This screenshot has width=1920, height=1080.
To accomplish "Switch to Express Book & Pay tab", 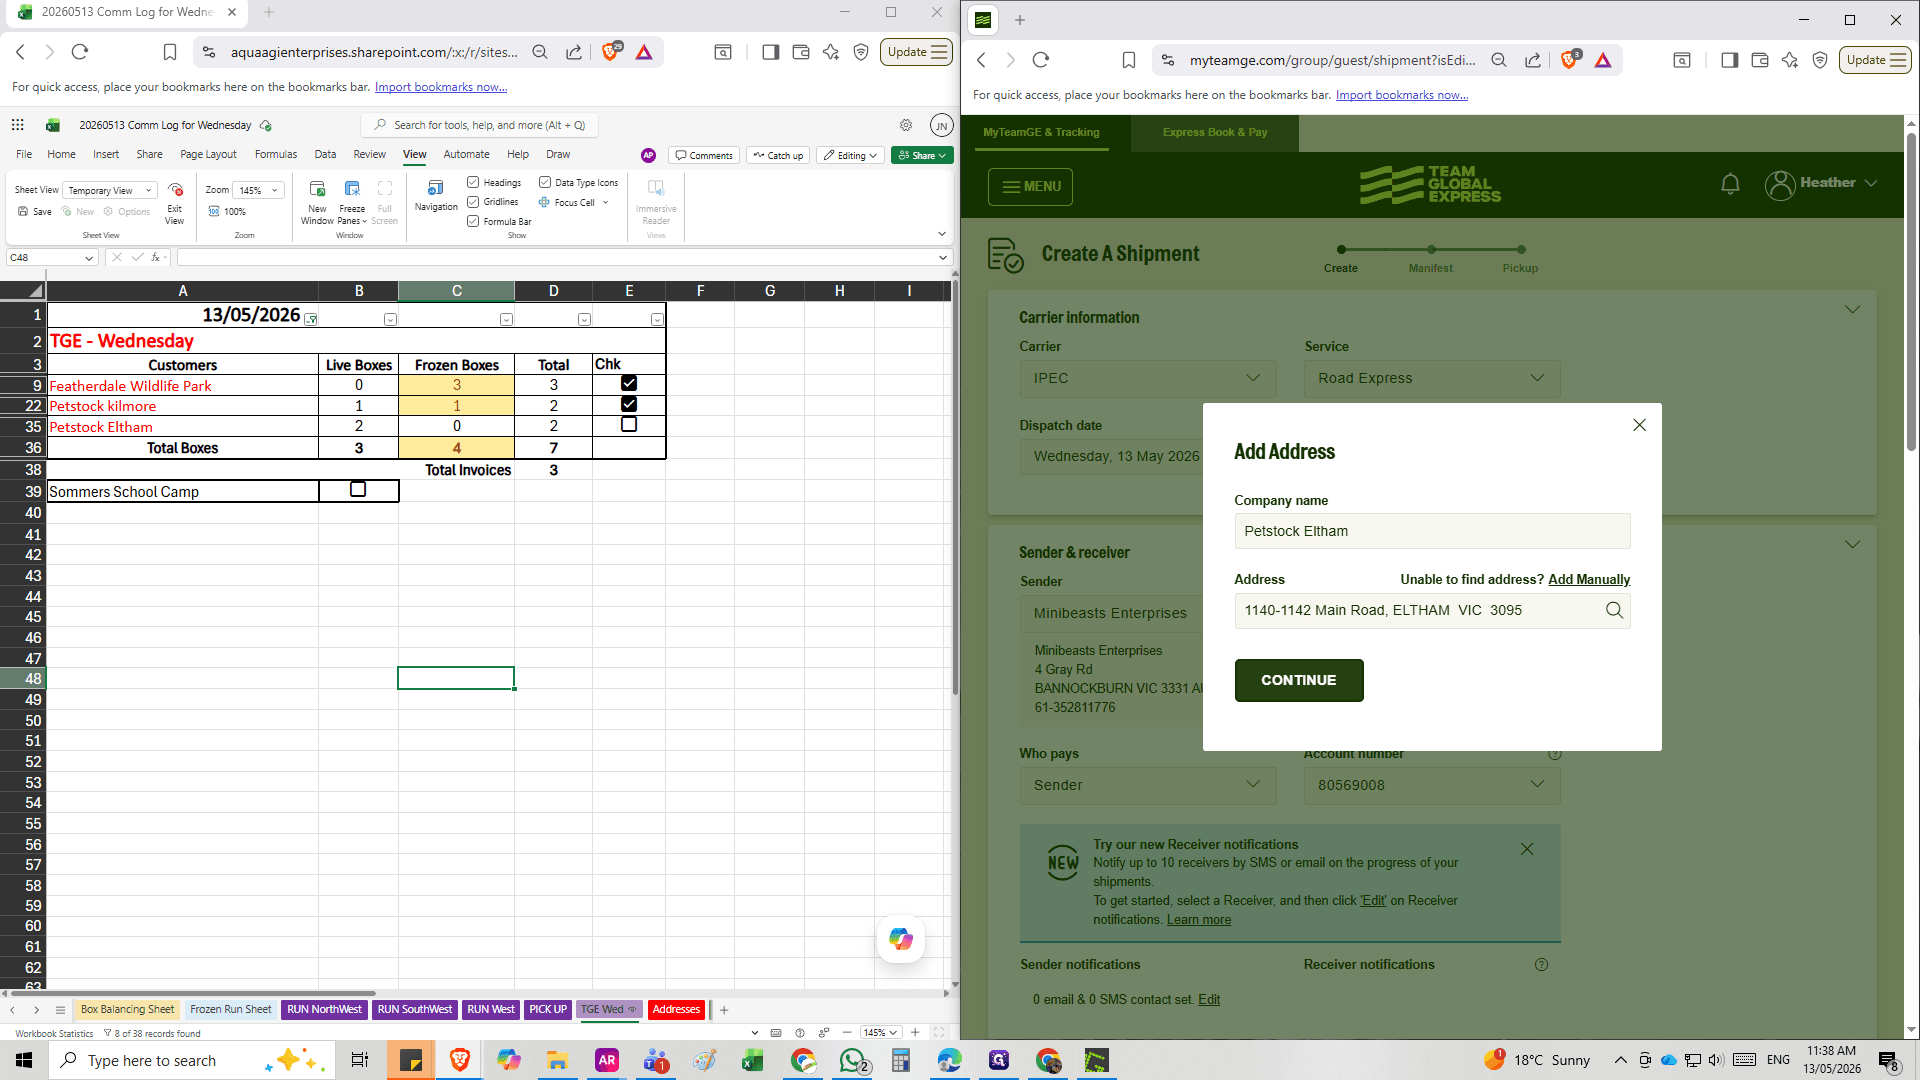I will point(1215,132).
